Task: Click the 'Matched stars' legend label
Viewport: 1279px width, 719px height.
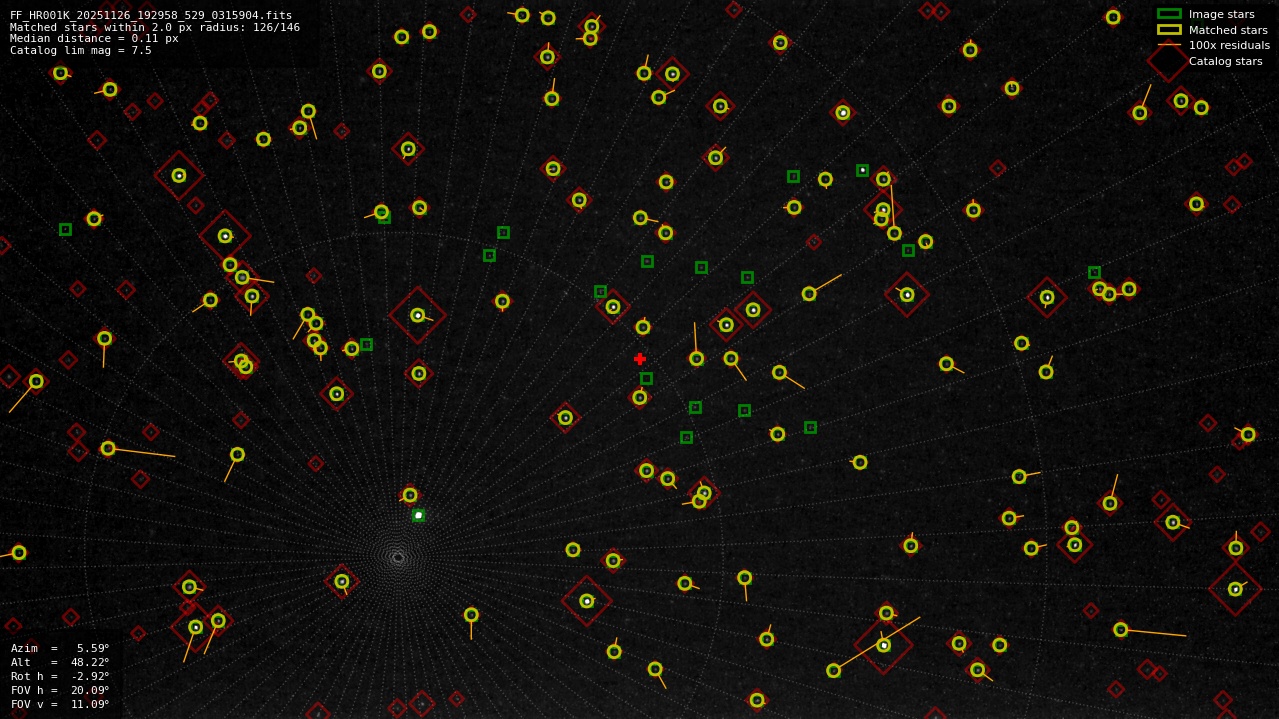Action: (x=1228, y=30)
